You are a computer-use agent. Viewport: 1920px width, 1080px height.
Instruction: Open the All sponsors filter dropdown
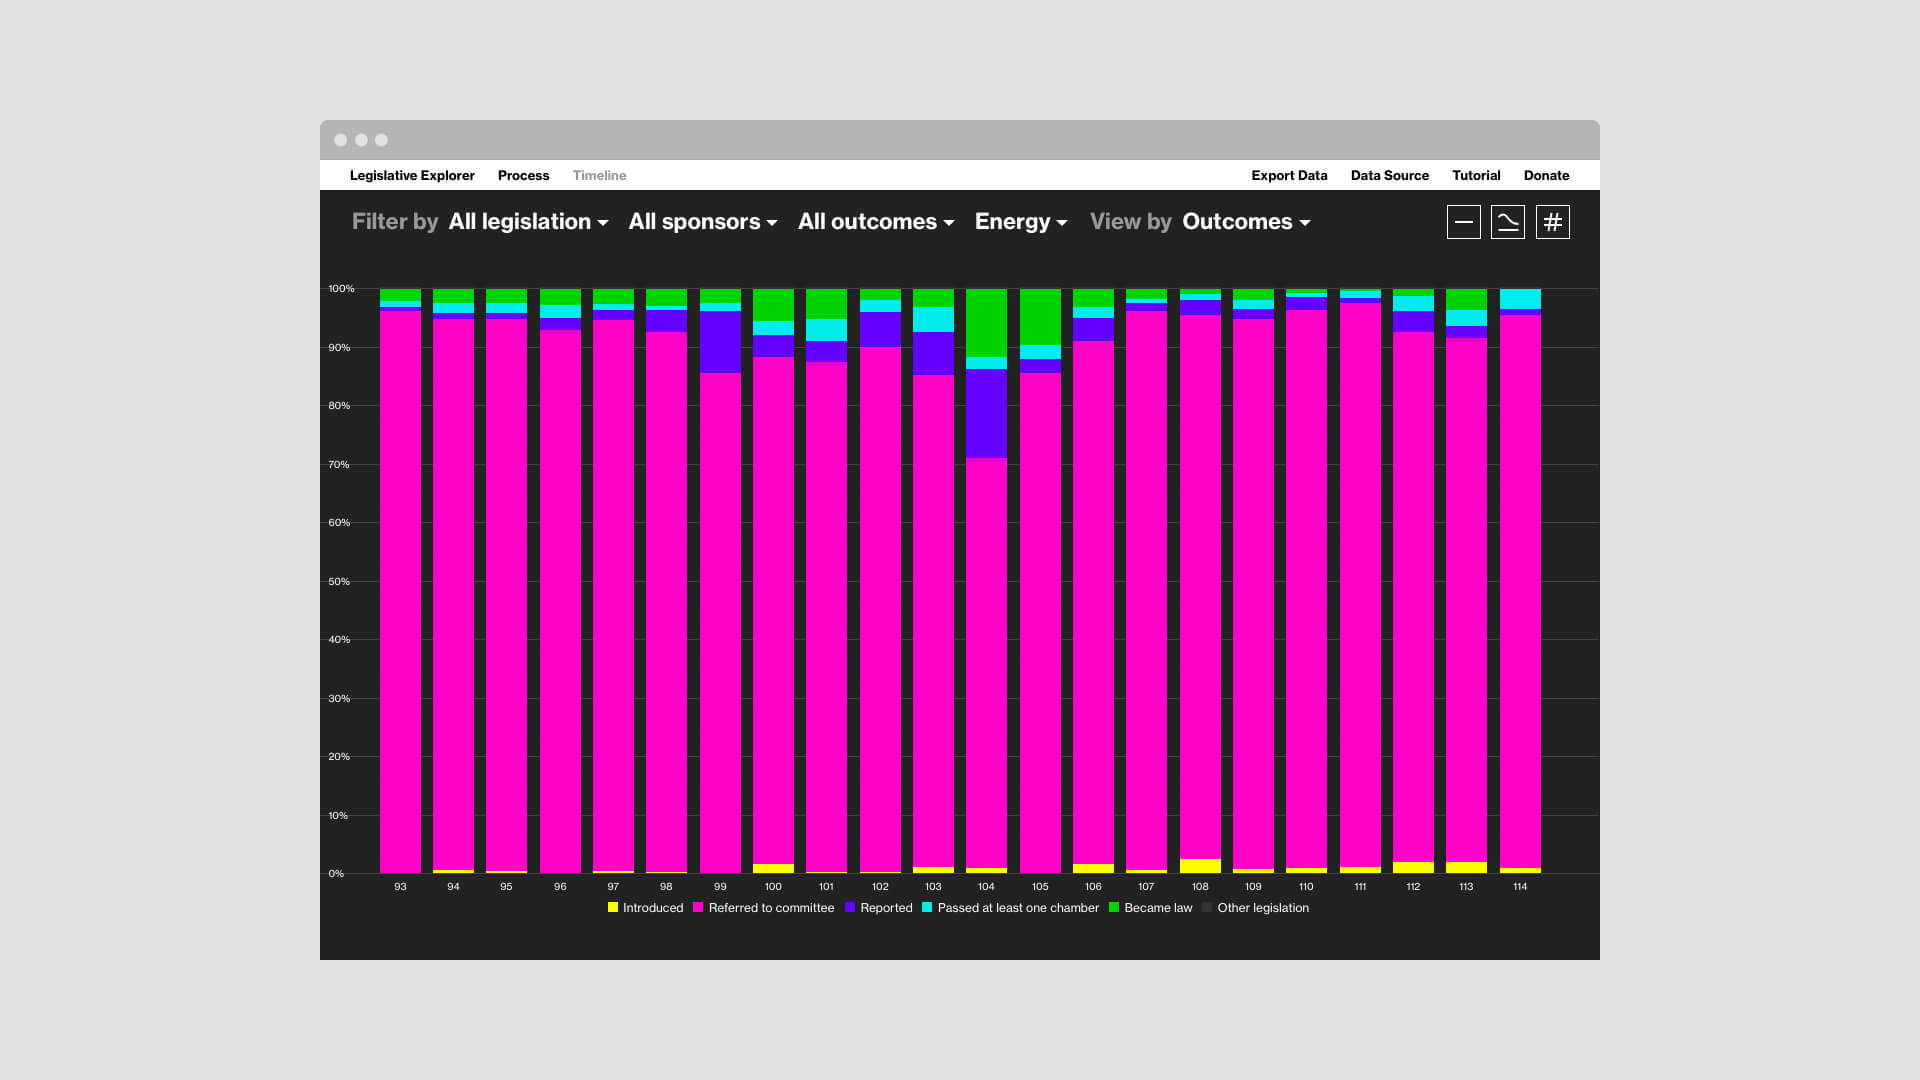coord(703,222)
